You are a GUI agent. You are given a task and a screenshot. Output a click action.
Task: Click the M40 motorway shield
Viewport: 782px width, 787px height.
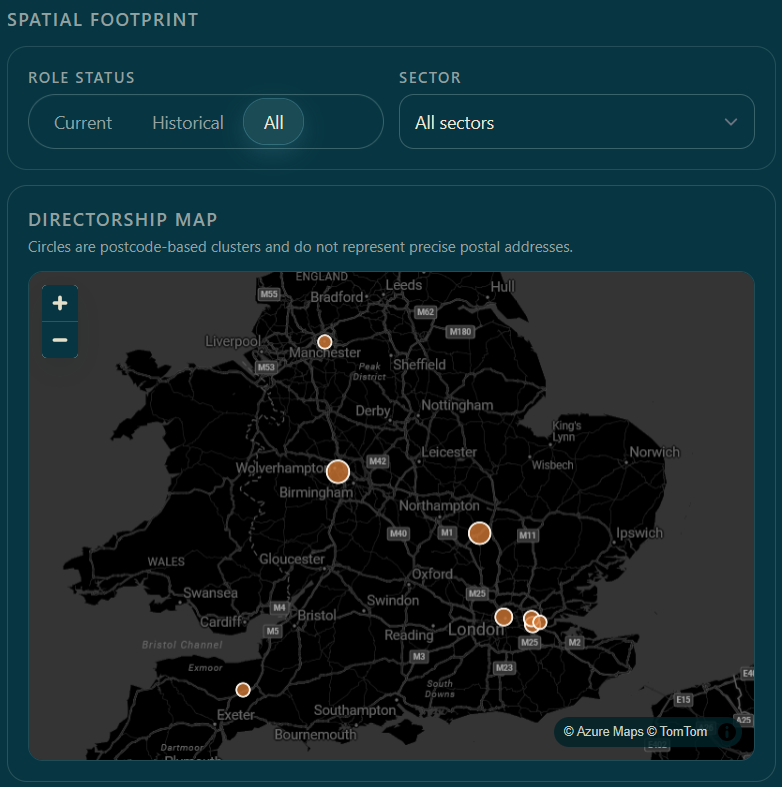(x=399, y=534)
